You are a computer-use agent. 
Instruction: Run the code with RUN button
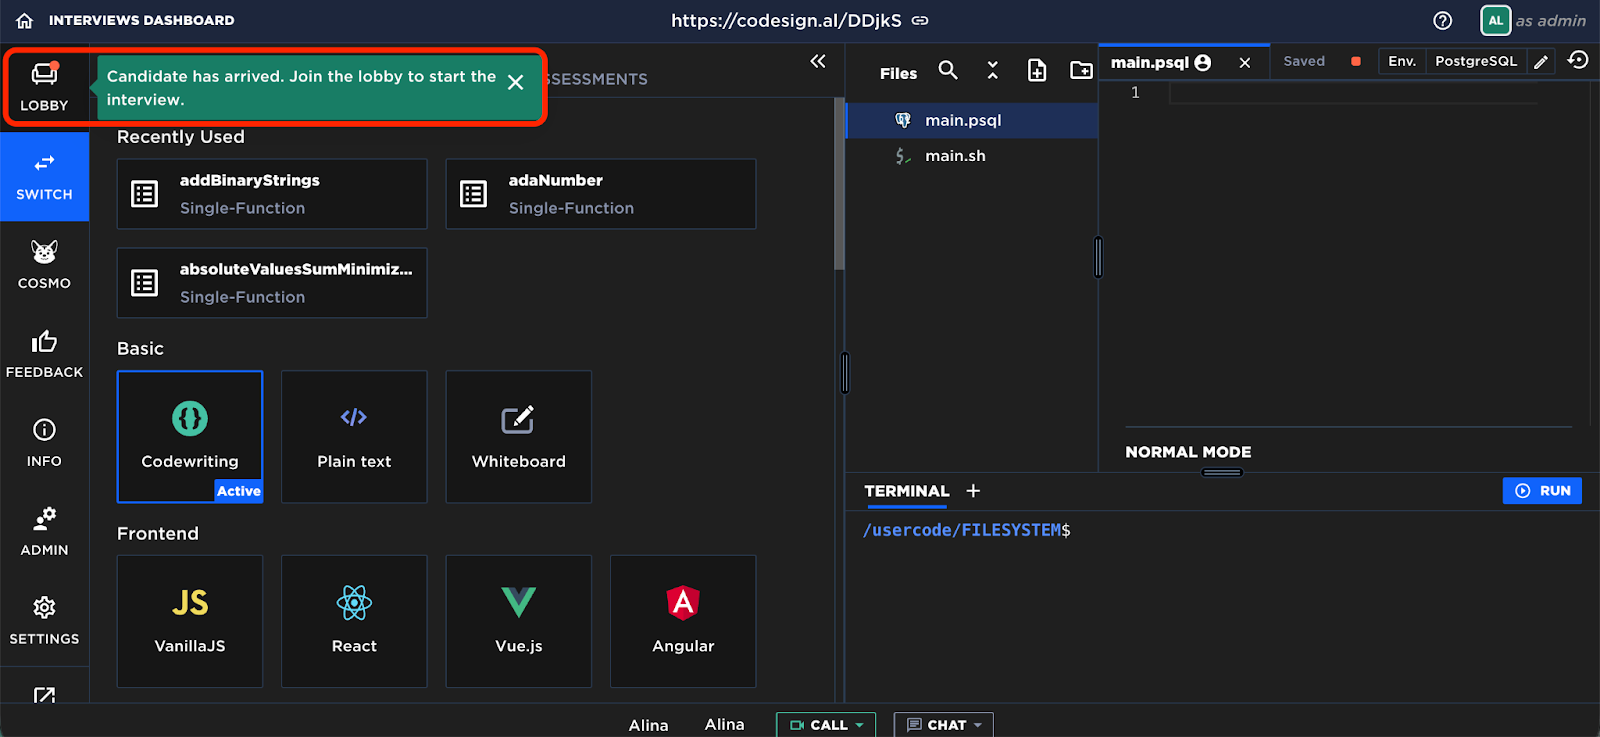pyautogui.click(x=1542, y=491)
